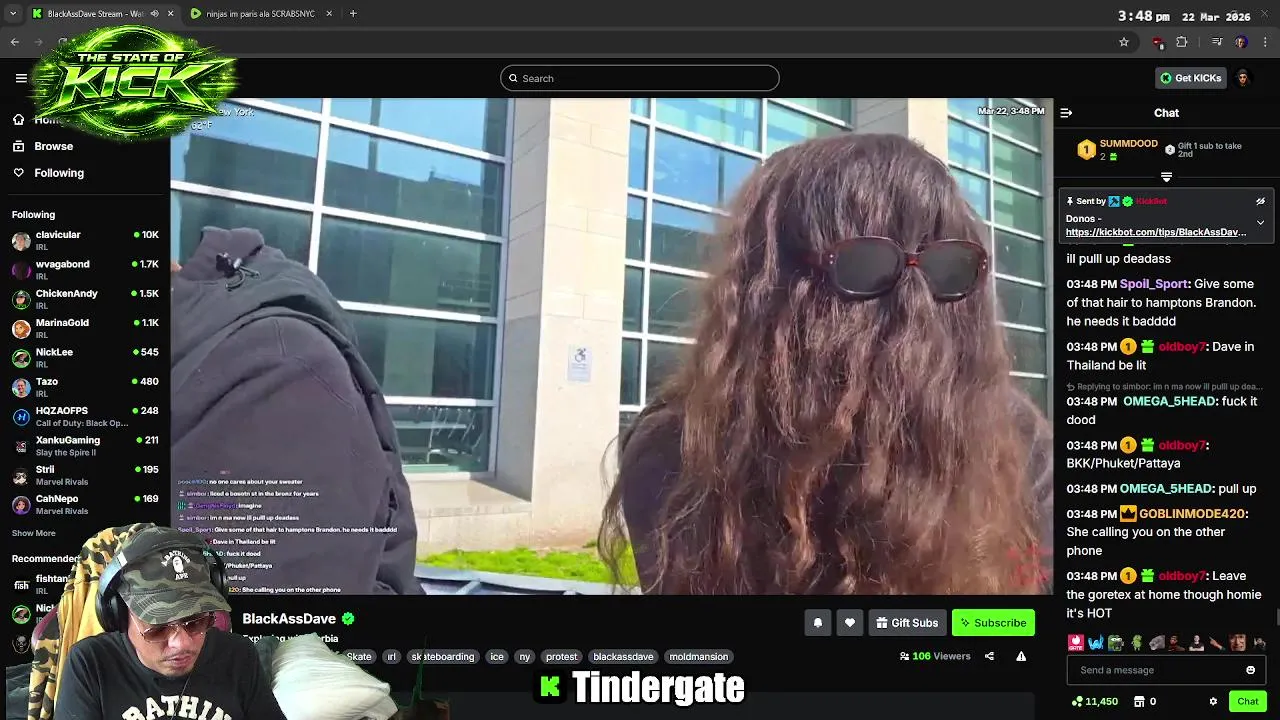Click the Get KICKs button
1280x720 pixels.
[x=1190, y=78]
